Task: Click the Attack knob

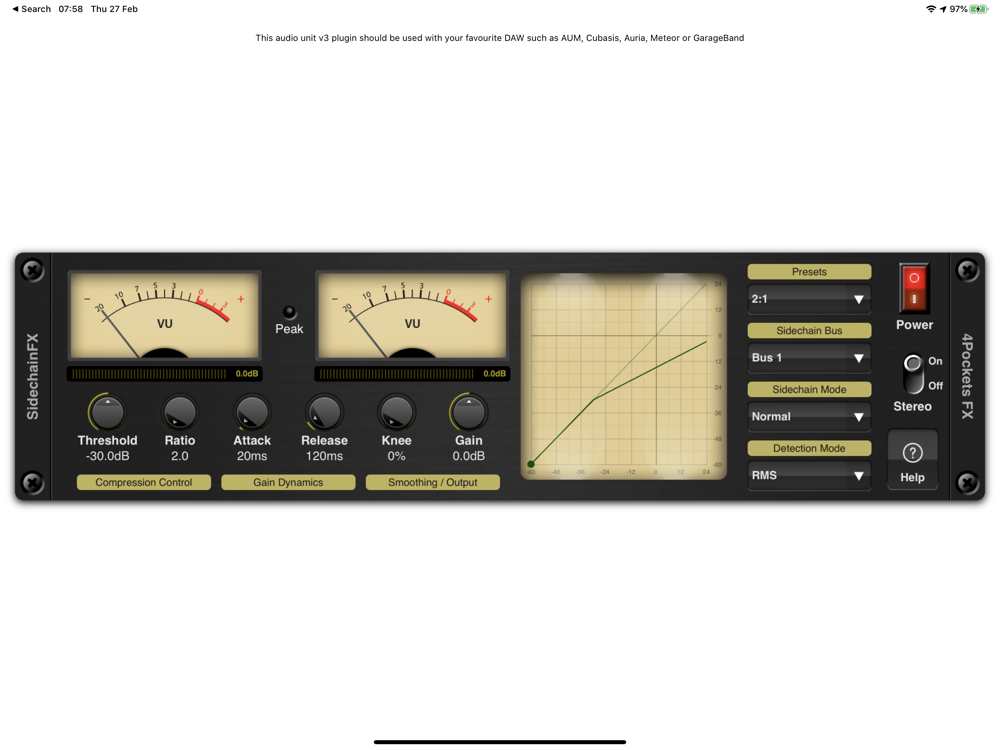Action: (x=252, y=413)
